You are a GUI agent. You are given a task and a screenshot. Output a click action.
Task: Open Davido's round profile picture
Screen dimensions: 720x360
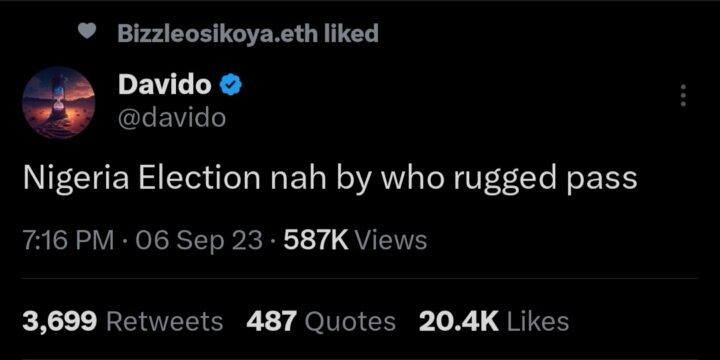[x=58, y=102]
